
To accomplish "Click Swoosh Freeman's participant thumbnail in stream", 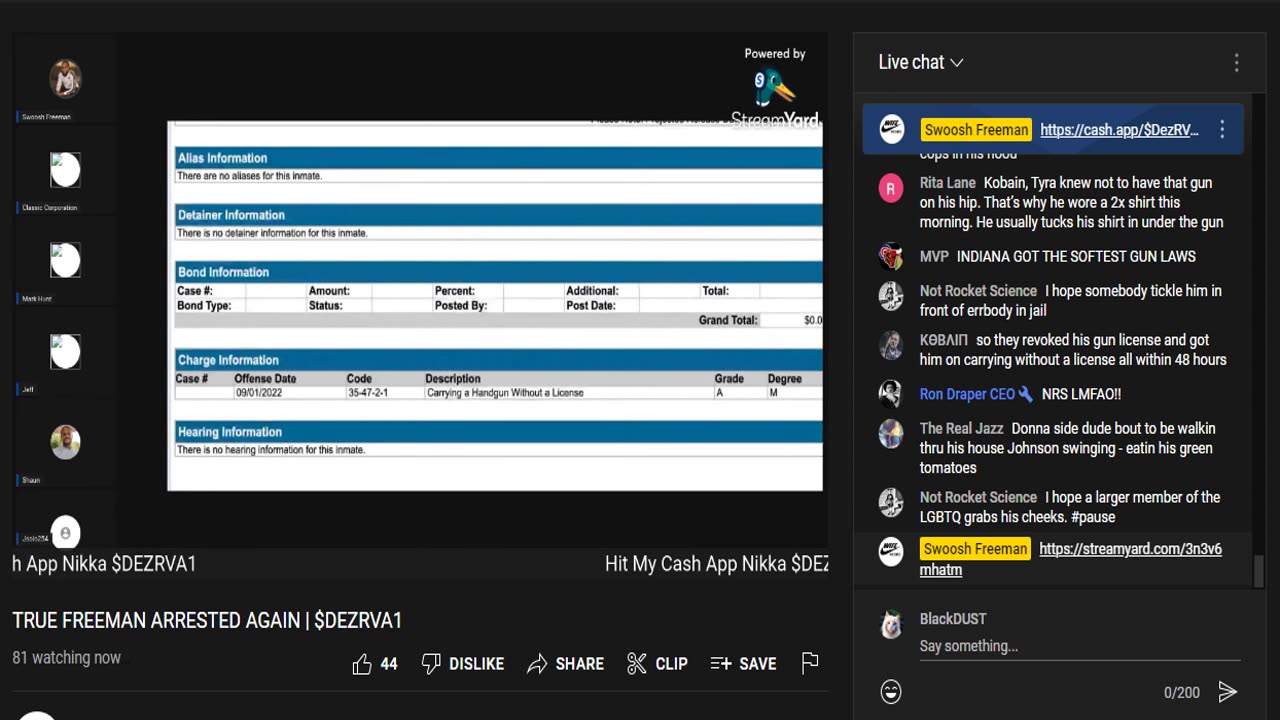I will coord(65,79).
